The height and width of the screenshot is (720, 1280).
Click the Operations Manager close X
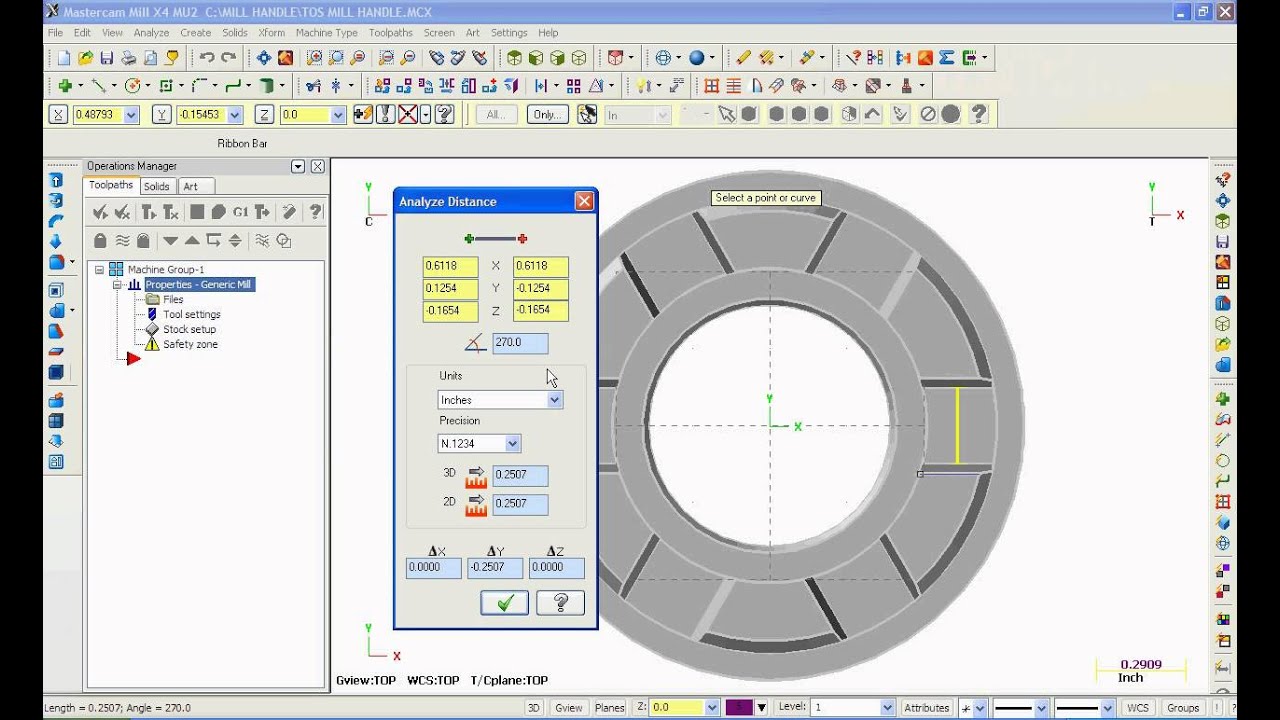317,166
